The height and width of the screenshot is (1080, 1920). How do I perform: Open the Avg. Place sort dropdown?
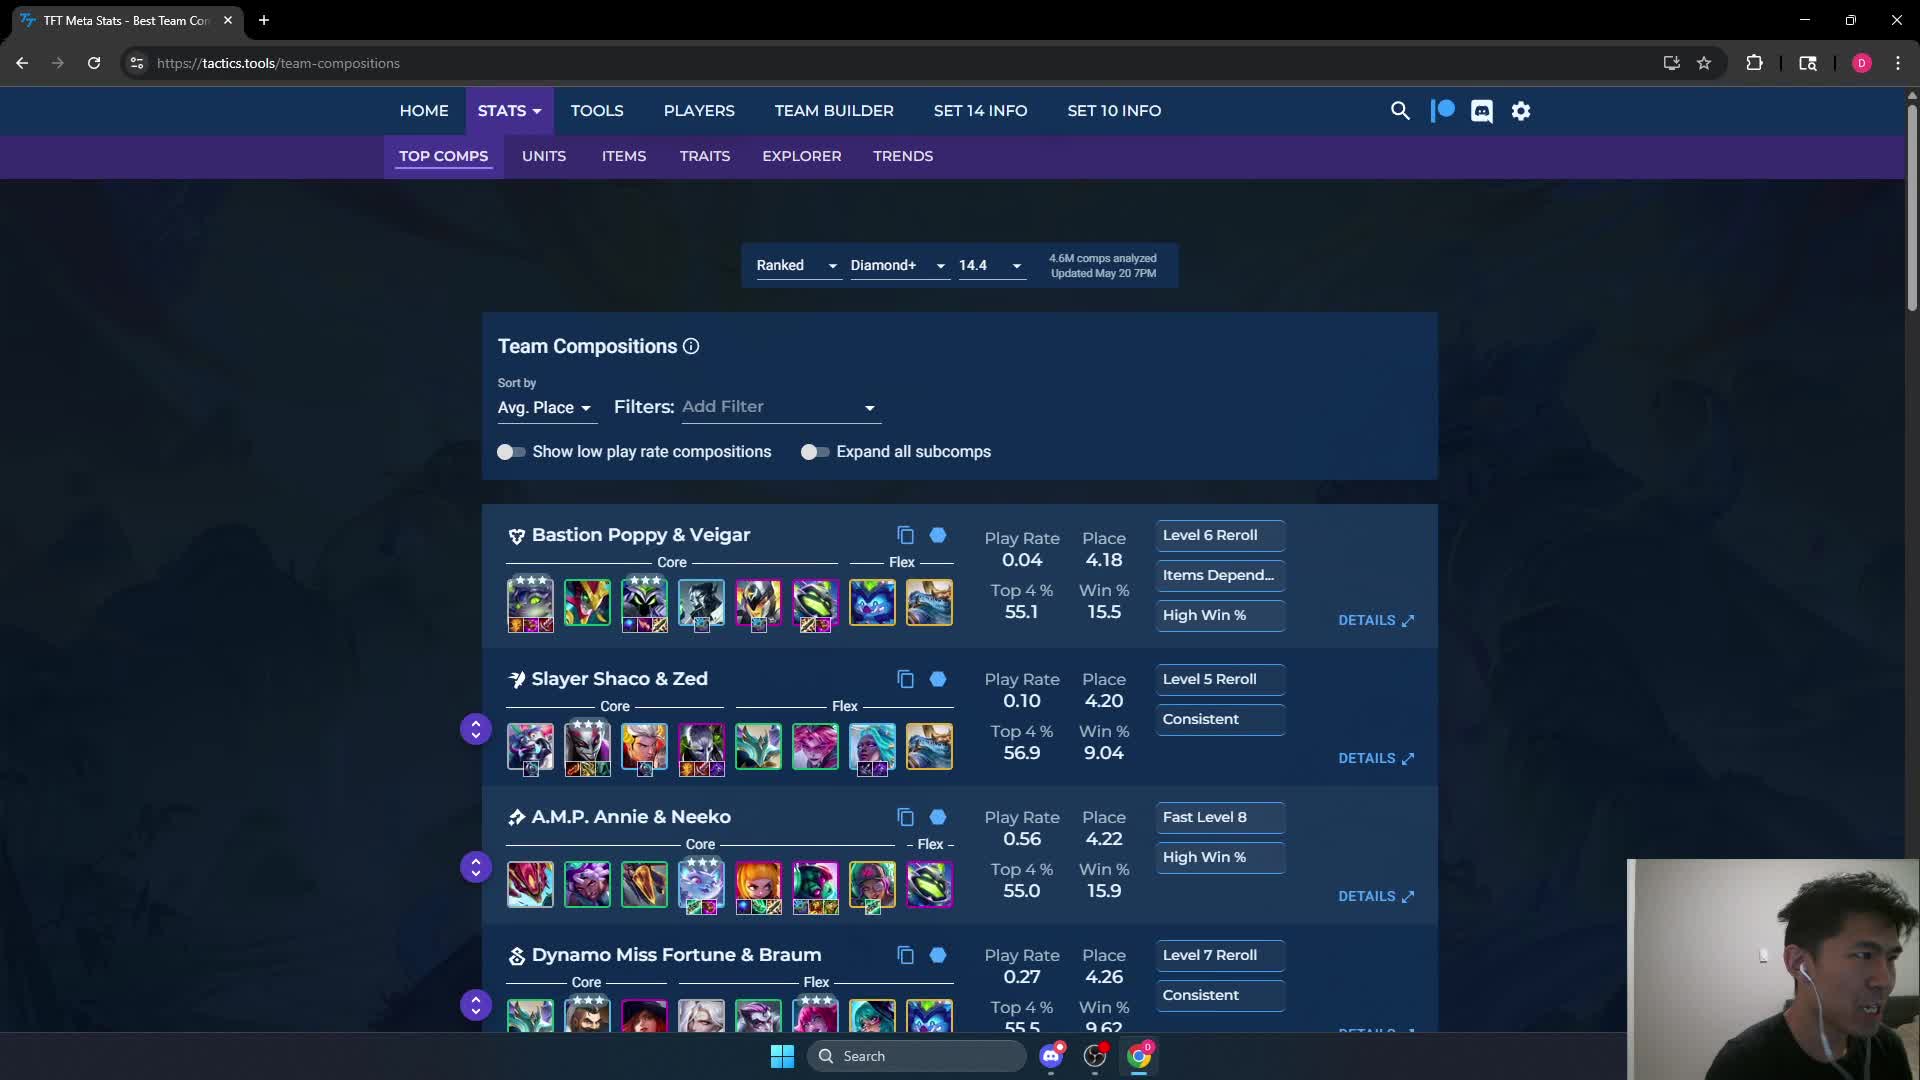point(545,408)
